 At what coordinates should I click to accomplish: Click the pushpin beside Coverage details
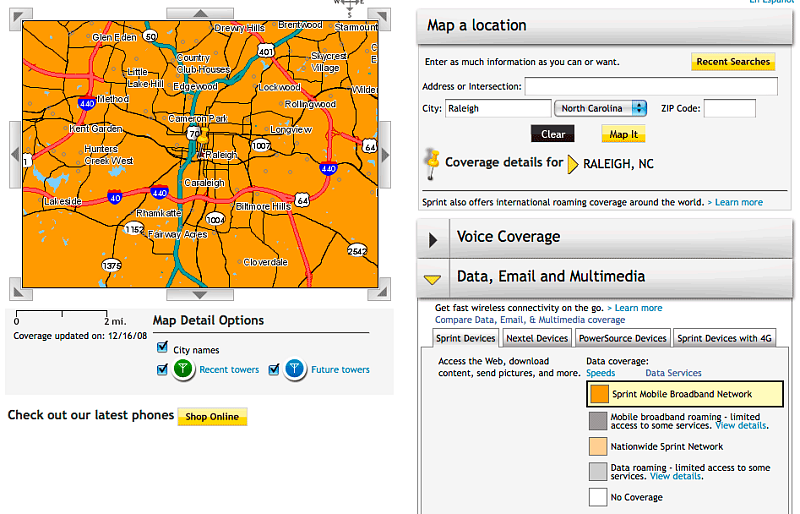pyautogui.click(x=433, y=164)
